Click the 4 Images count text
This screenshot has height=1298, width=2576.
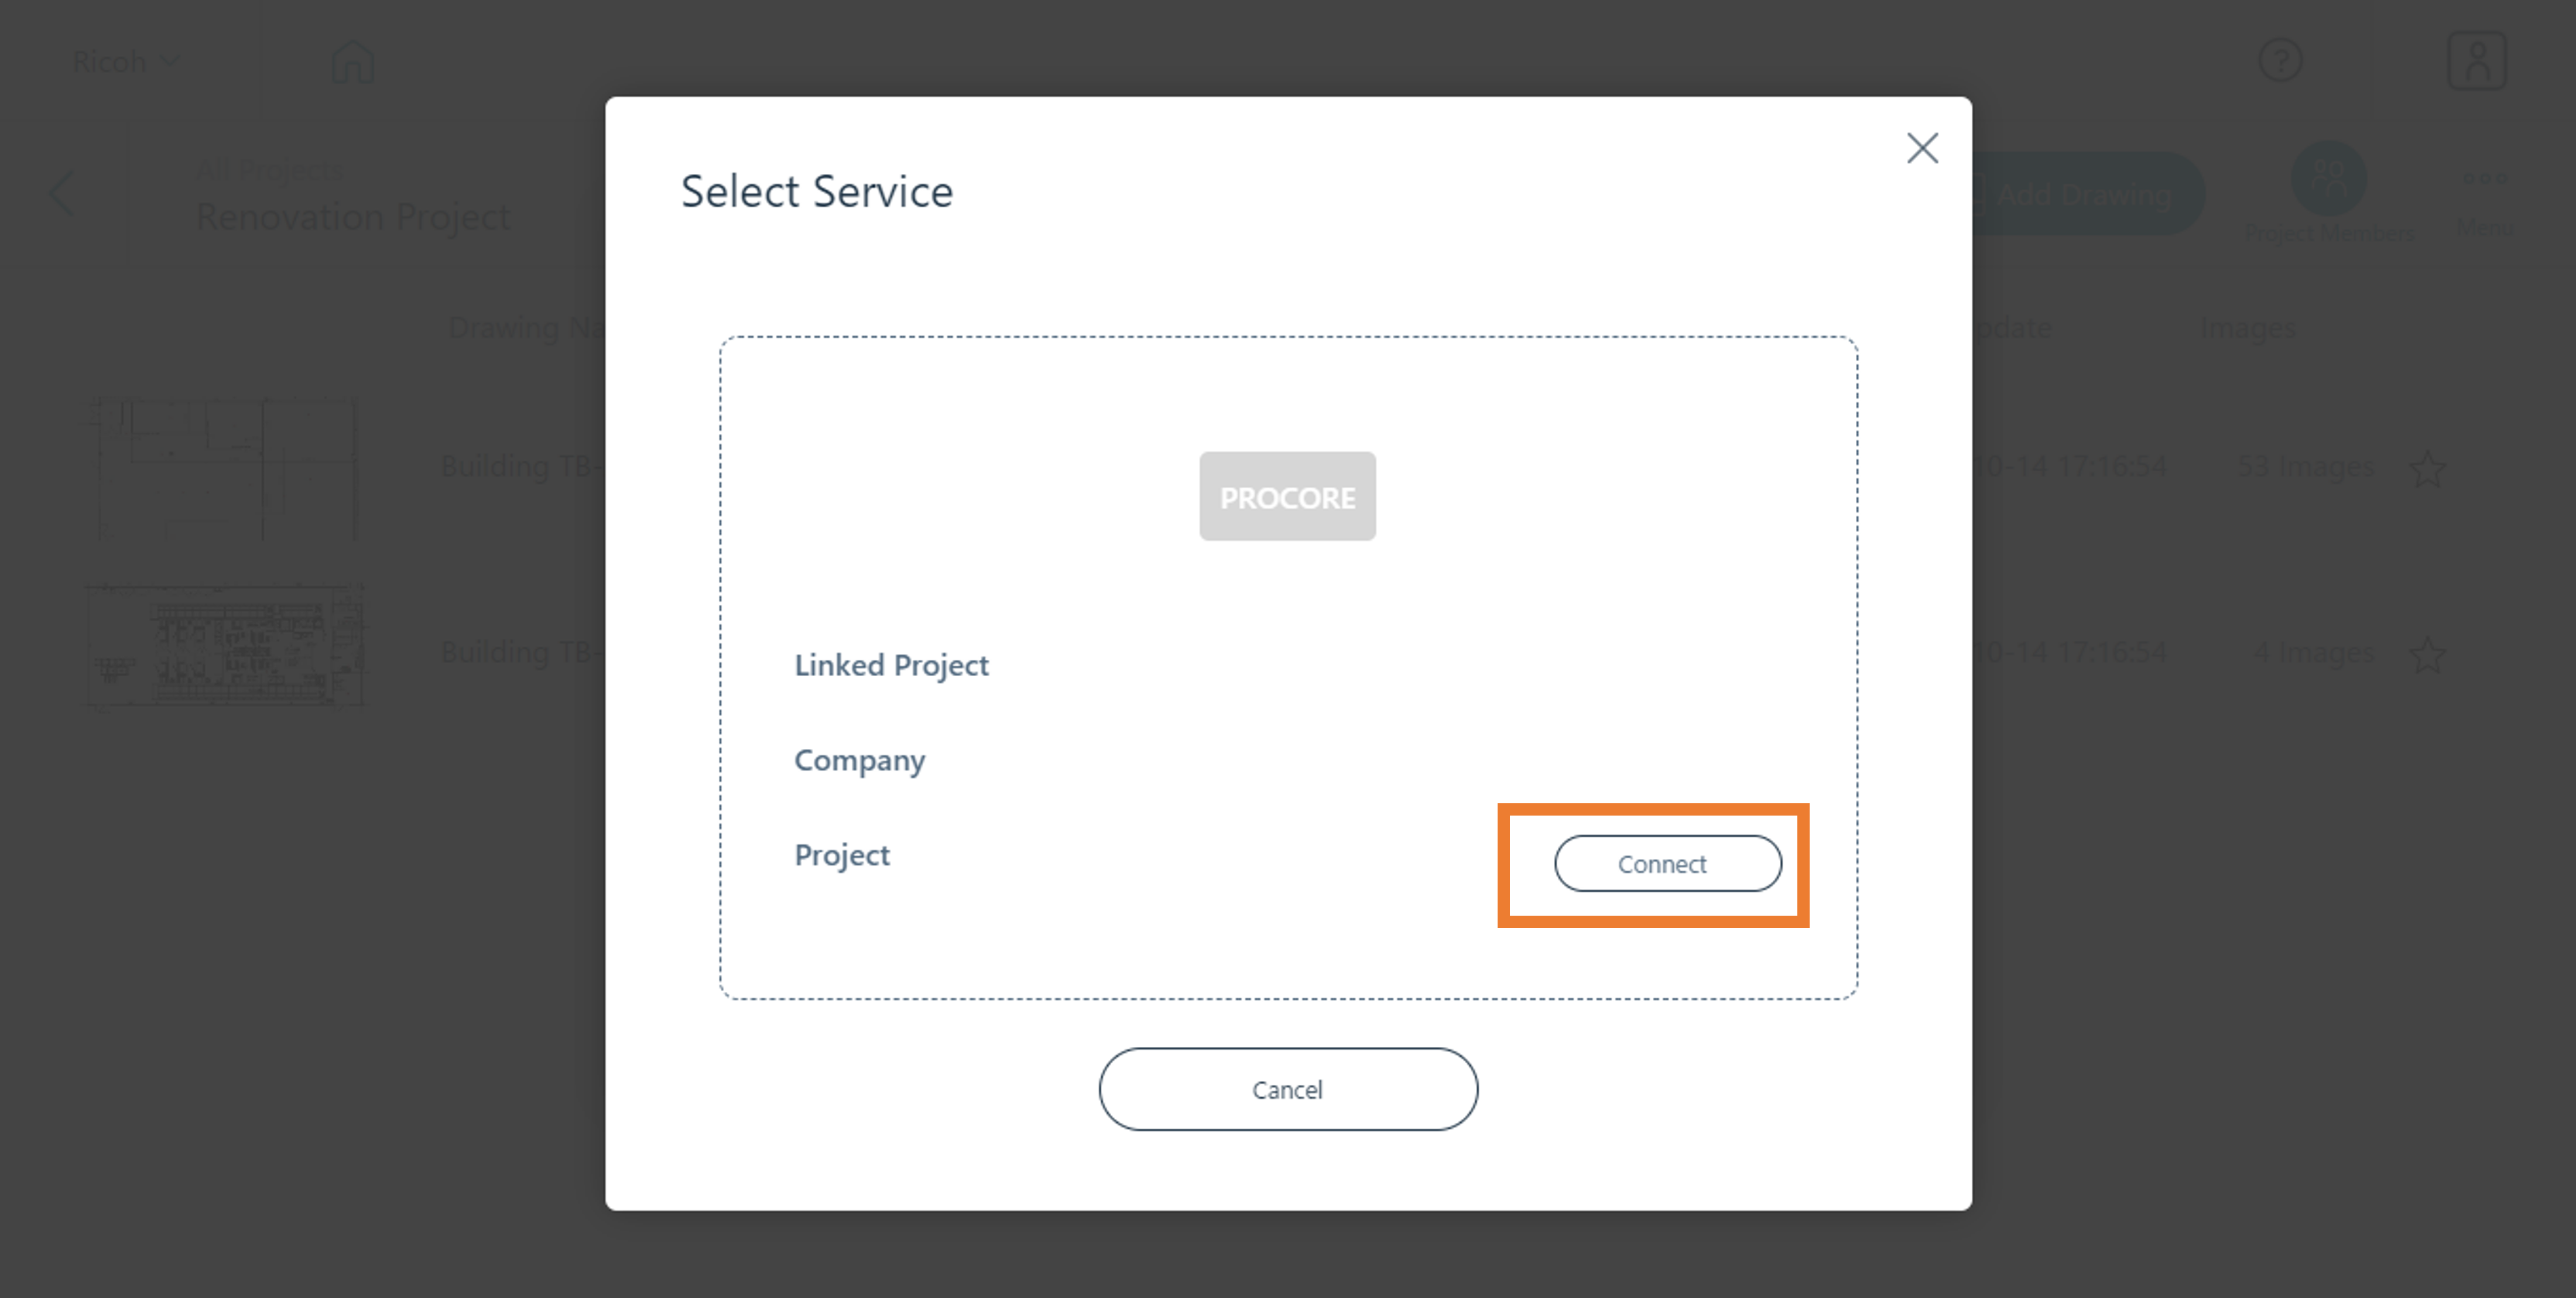click(2313, 653)
